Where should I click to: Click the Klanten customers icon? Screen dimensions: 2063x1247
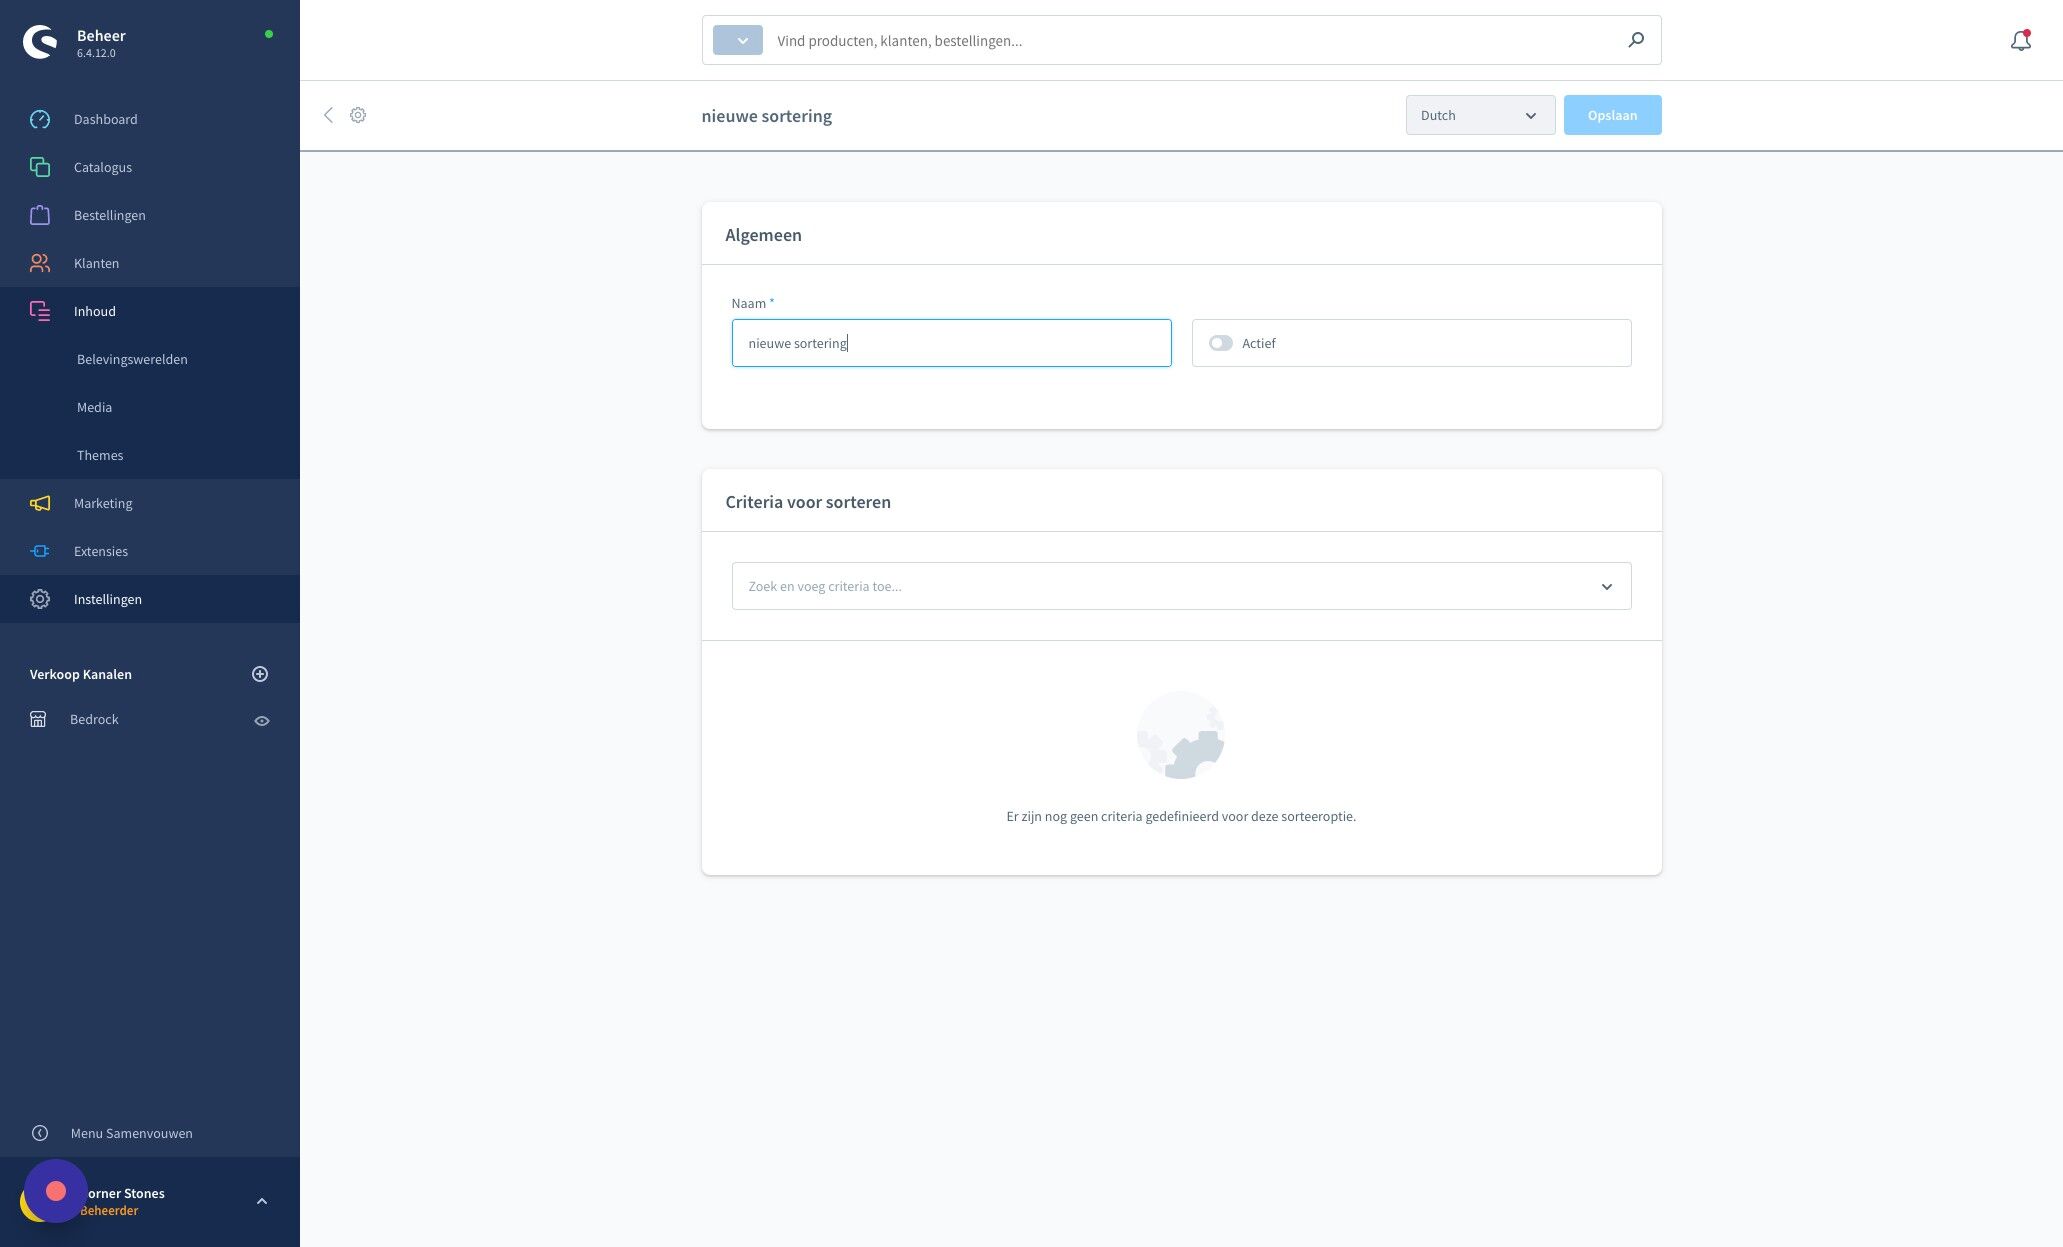point(40,263)
